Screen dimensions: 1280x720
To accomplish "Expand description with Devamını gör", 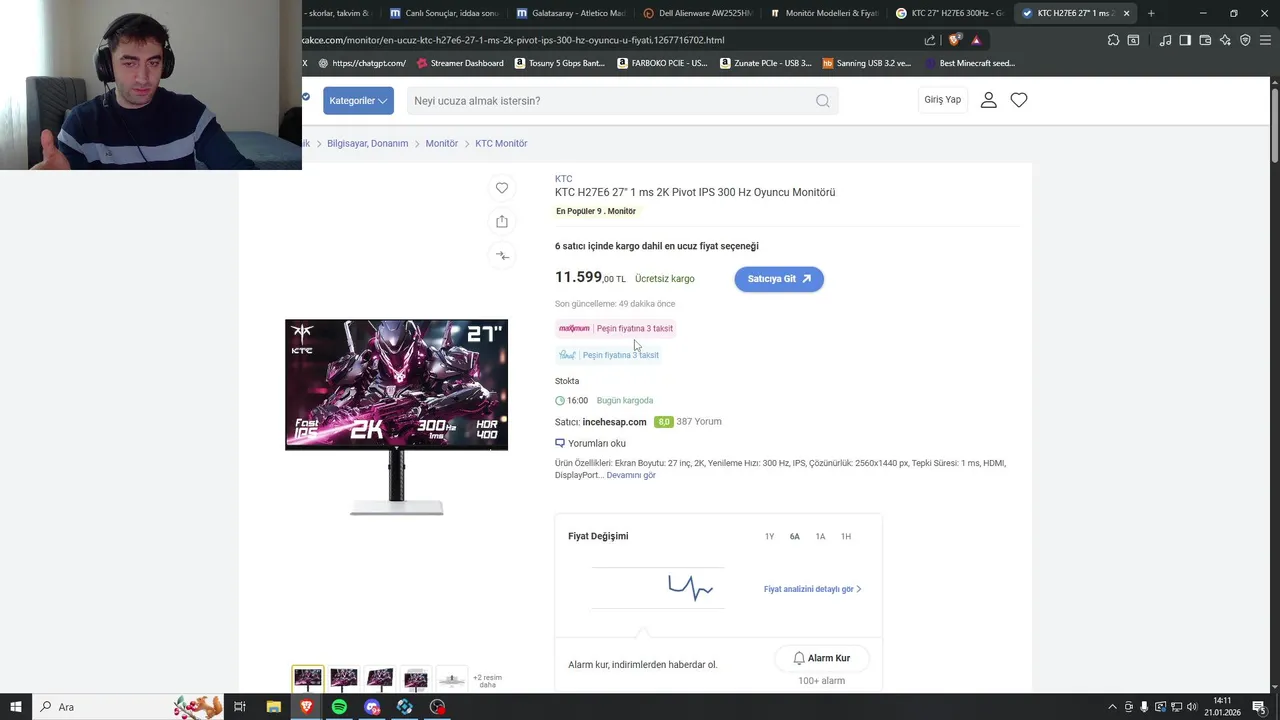I will click(x=631, y=475).
